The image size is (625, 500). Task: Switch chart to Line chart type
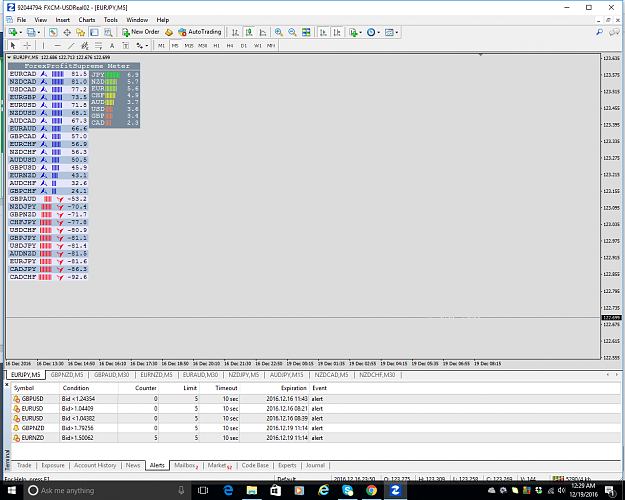[x=263, y=32]
